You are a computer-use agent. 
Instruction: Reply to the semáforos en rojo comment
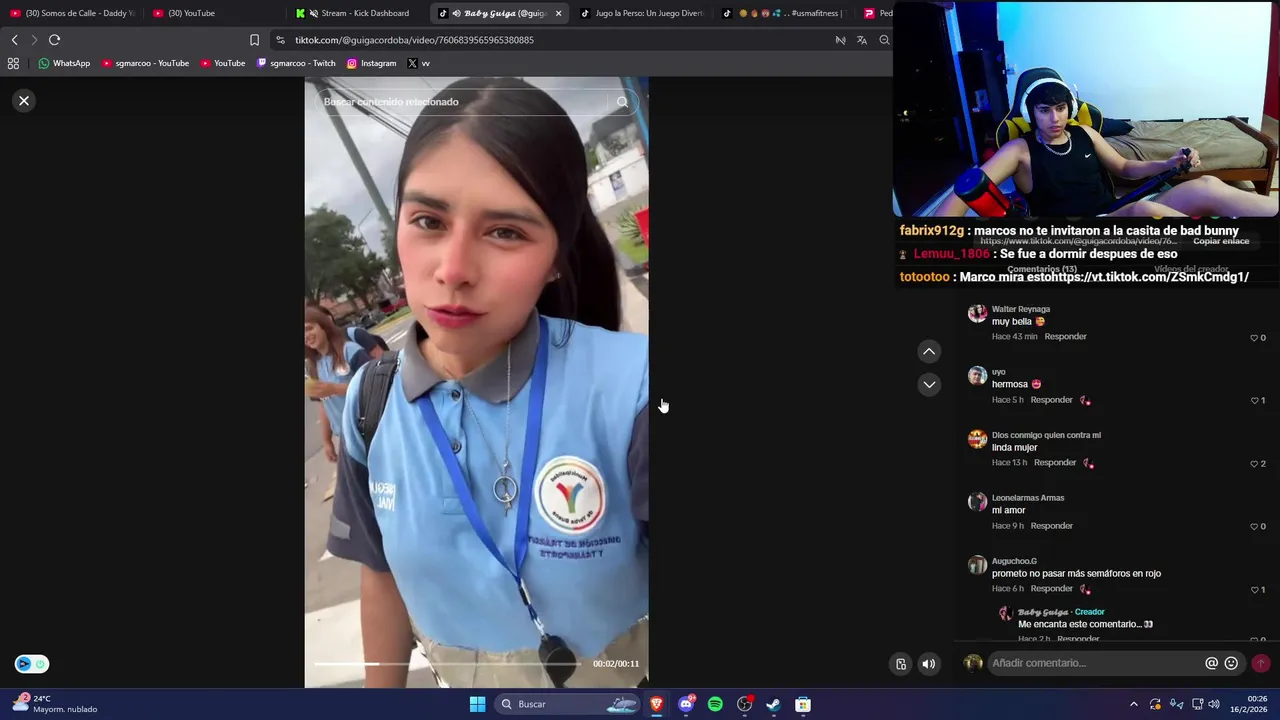(1051, 589)
